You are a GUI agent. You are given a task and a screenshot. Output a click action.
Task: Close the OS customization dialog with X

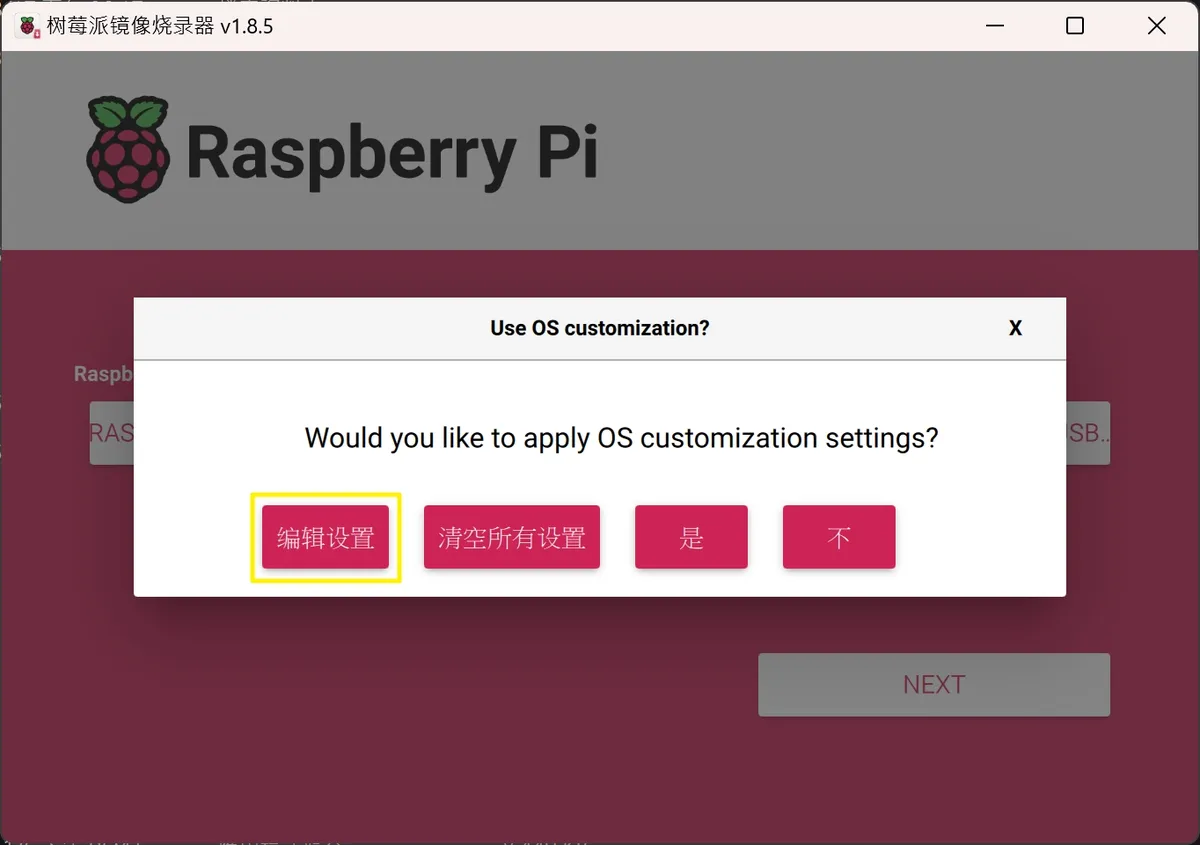1015,328
